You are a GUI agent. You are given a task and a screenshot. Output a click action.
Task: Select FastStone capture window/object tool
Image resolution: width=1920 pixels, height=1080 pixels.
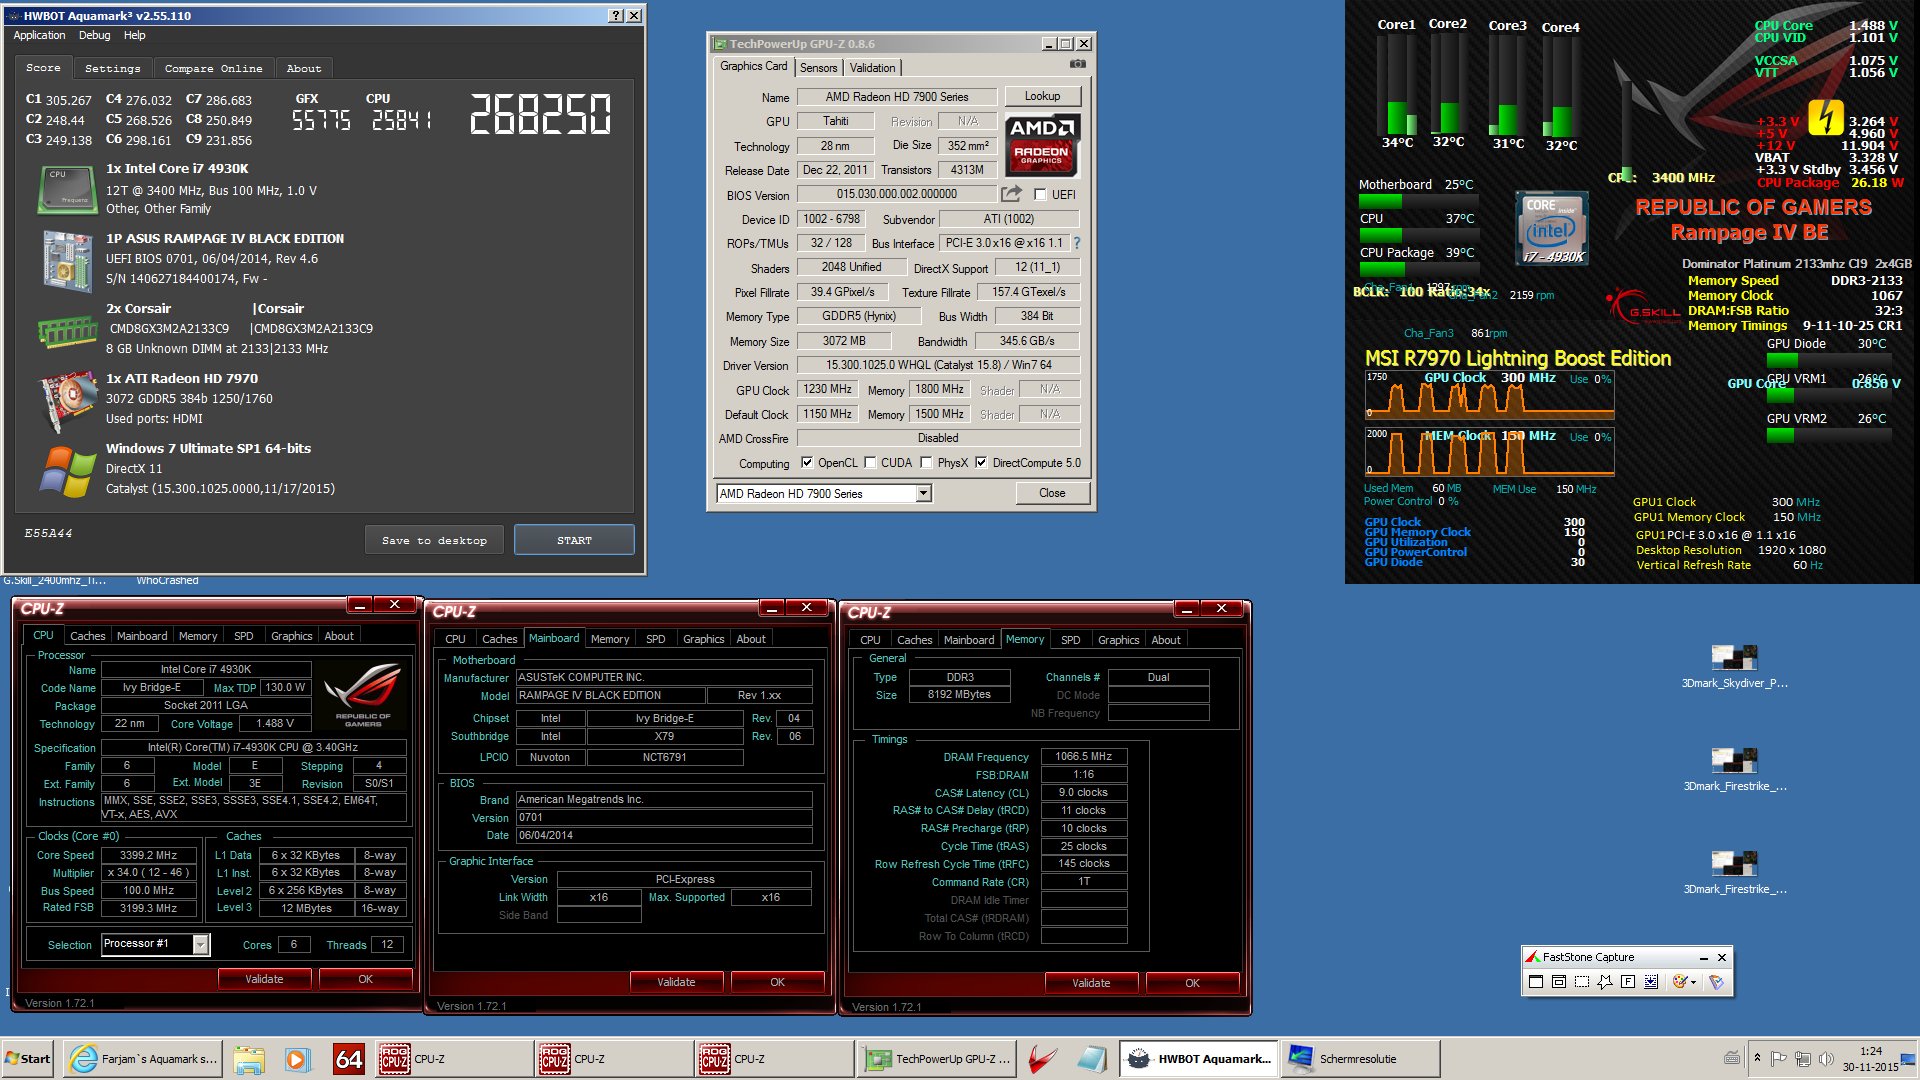pyautogui.click(x=1558, y=982)
